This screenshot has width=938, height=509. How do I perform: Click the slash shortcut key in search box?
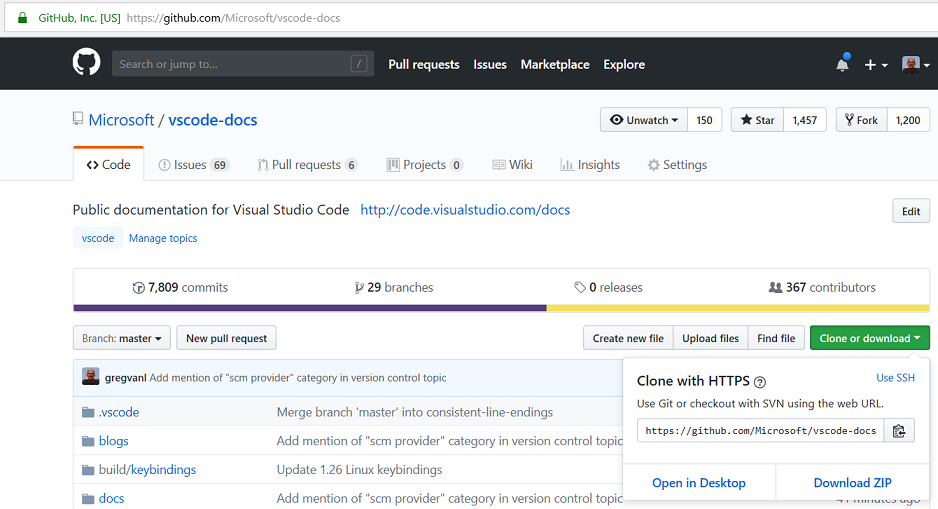(x=358, y=63)
